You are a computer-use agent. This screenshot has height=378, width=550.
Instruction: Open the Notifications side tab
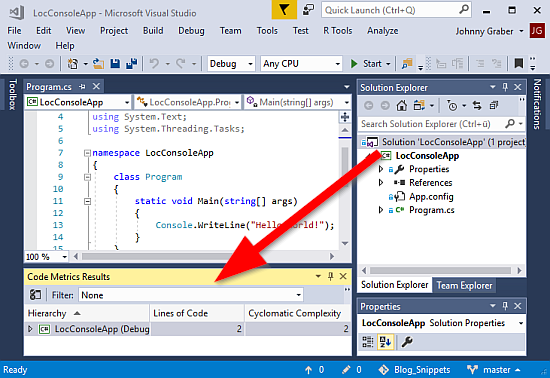click(537, 104)
